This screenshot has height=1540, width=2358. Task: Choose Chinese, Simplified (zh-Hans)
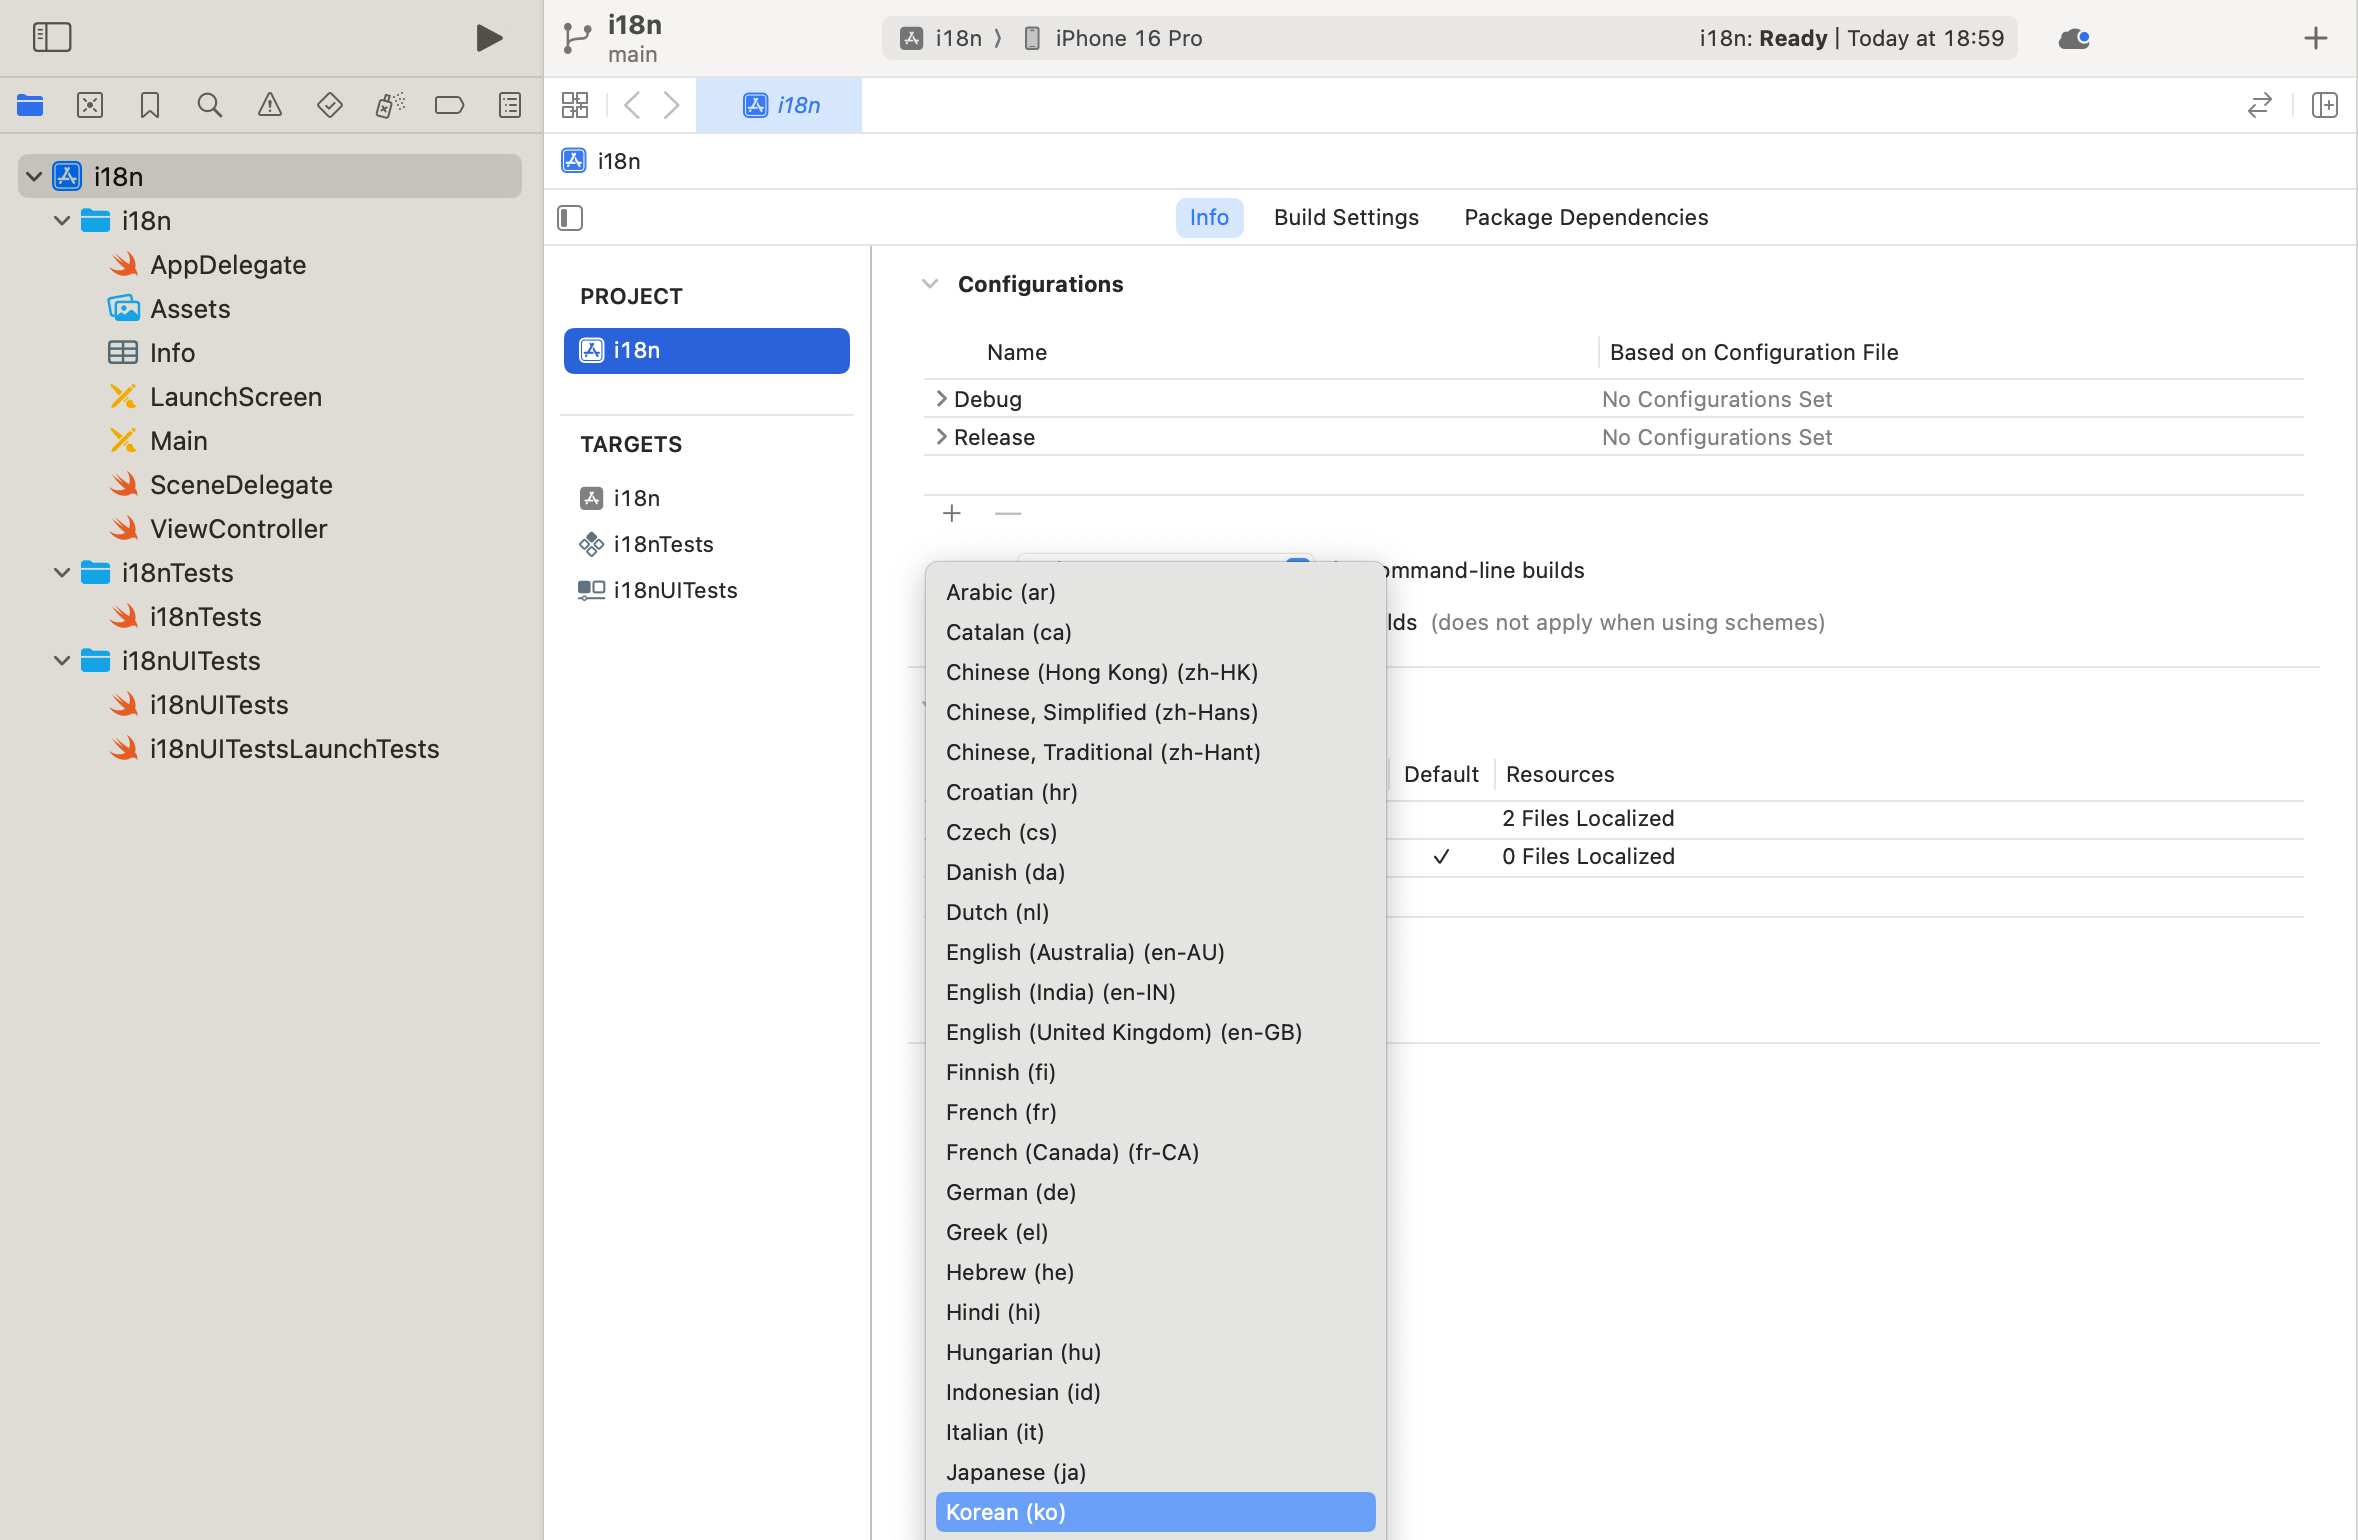[x=1155, y=712]
